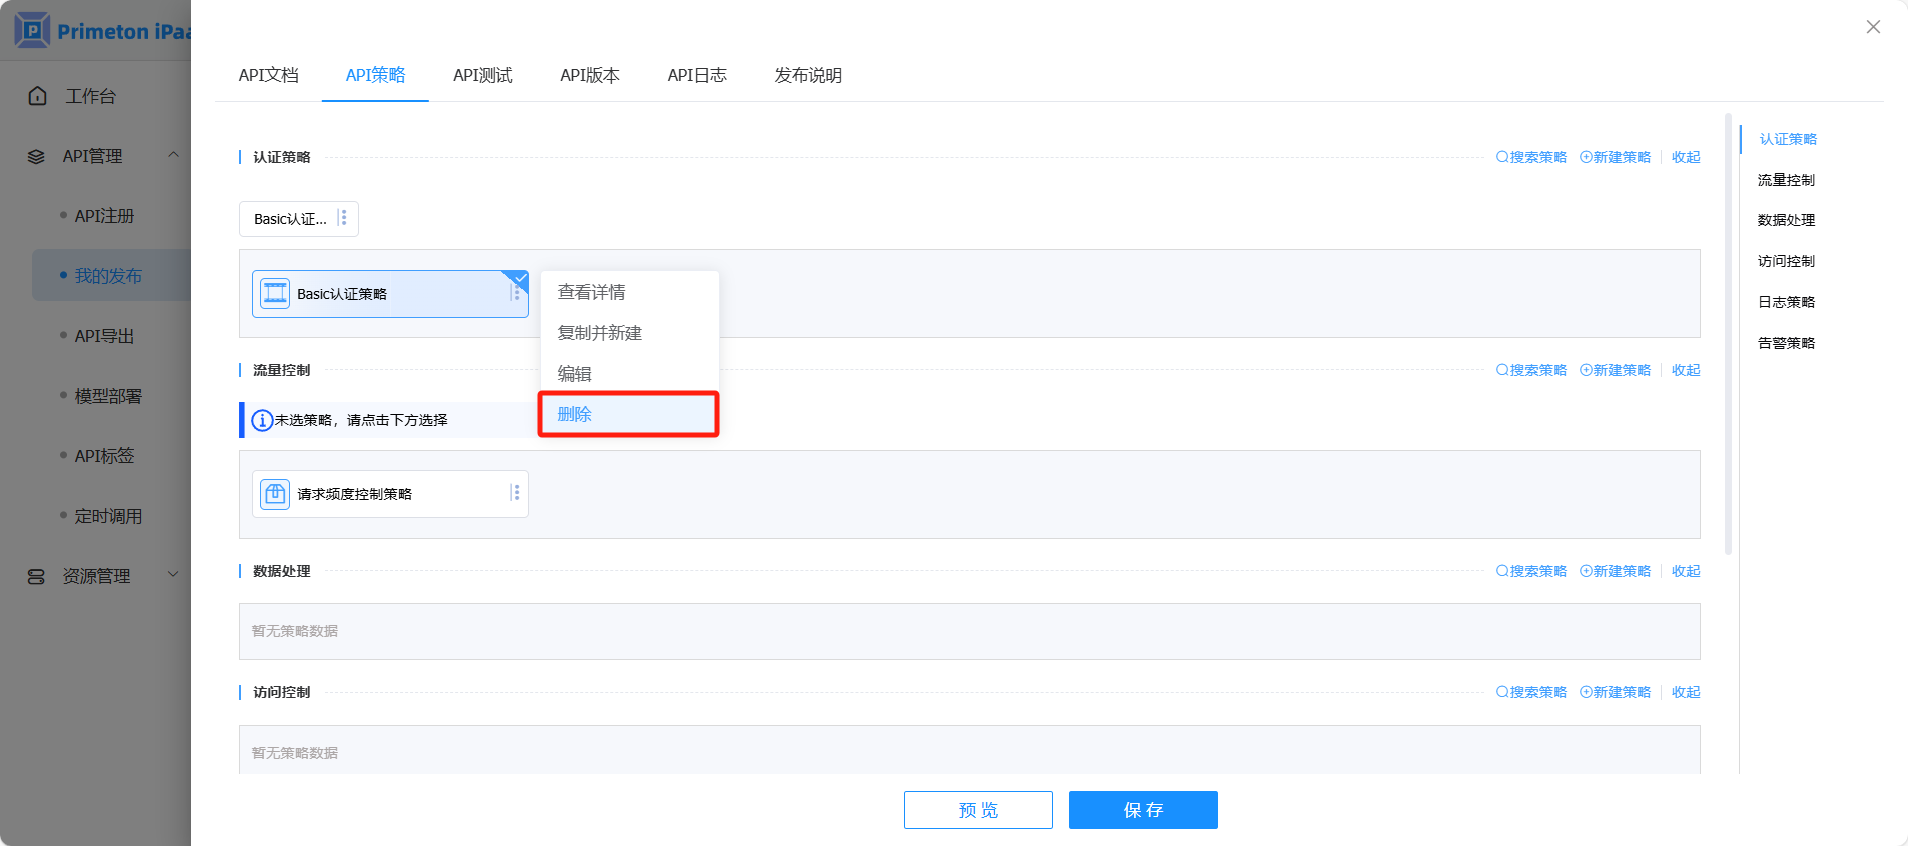Screen dimensions: 1908x846
Task: Jump to 告警策略 in the right anchor list
Action: coord(1786,343)
